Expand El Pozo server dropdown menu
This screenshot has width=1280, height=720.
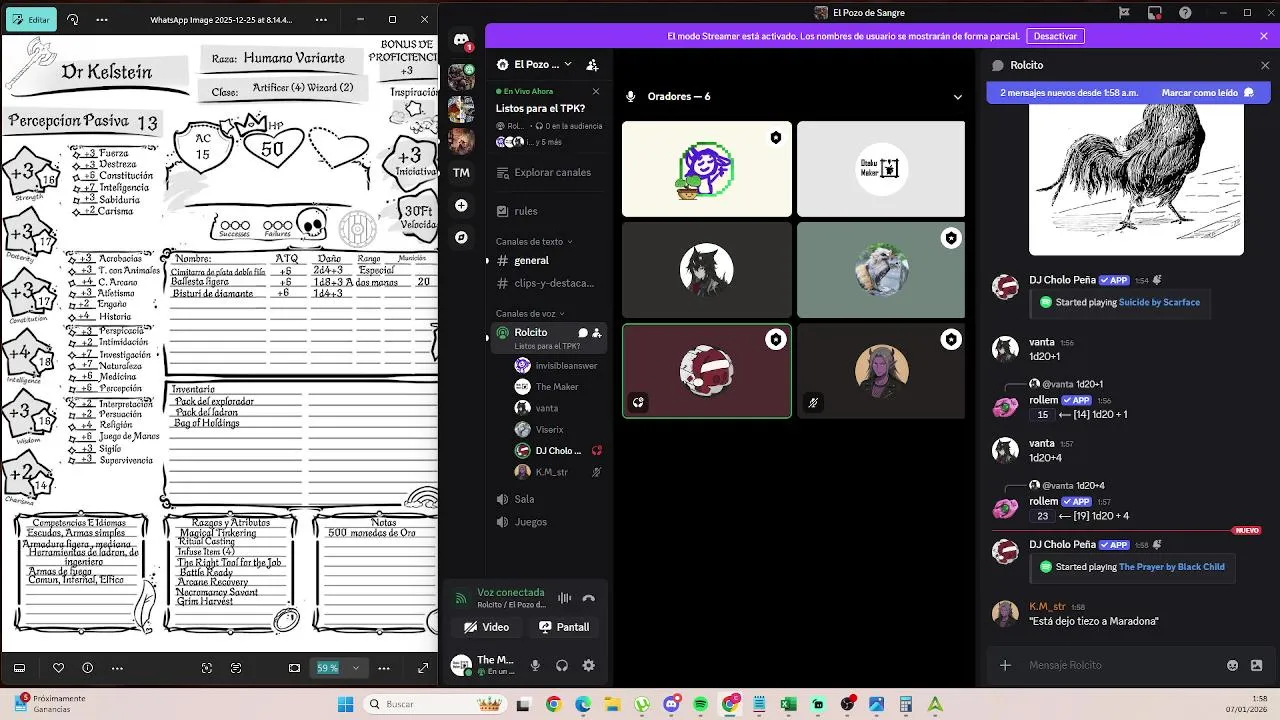(568, 64)
